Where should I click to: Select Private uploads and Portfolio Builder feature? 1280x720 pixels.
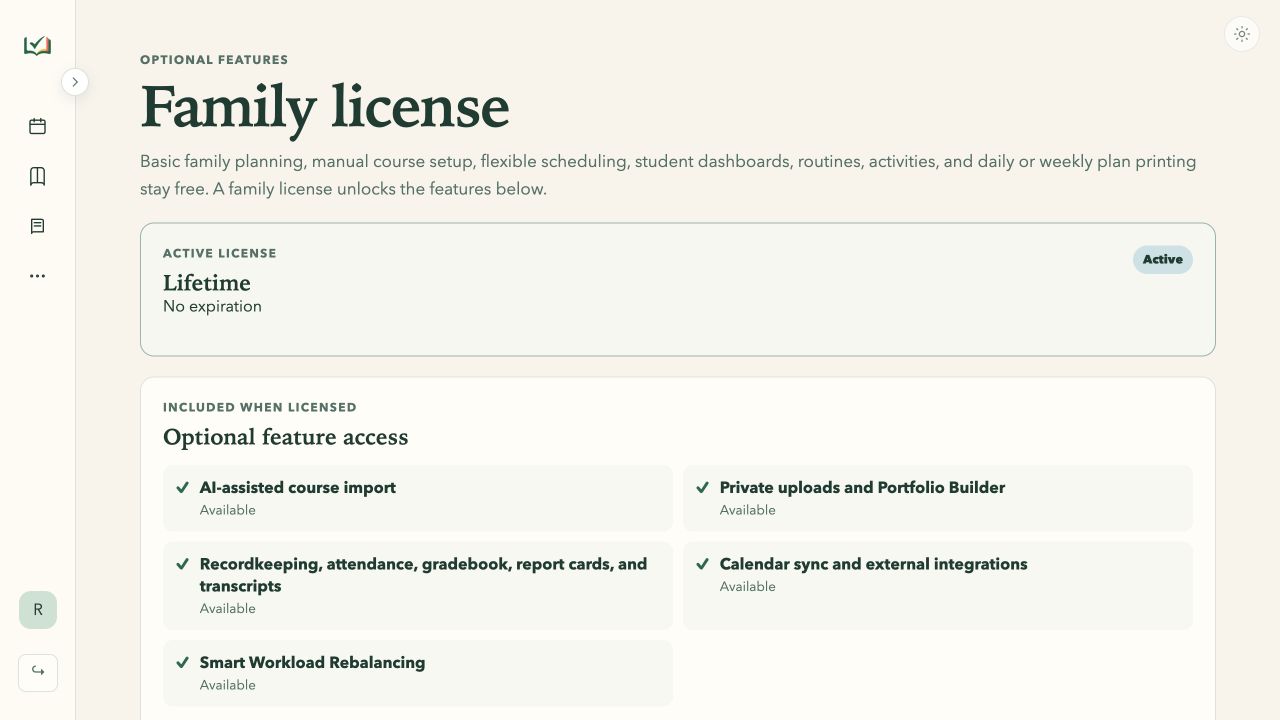point(938,498)
